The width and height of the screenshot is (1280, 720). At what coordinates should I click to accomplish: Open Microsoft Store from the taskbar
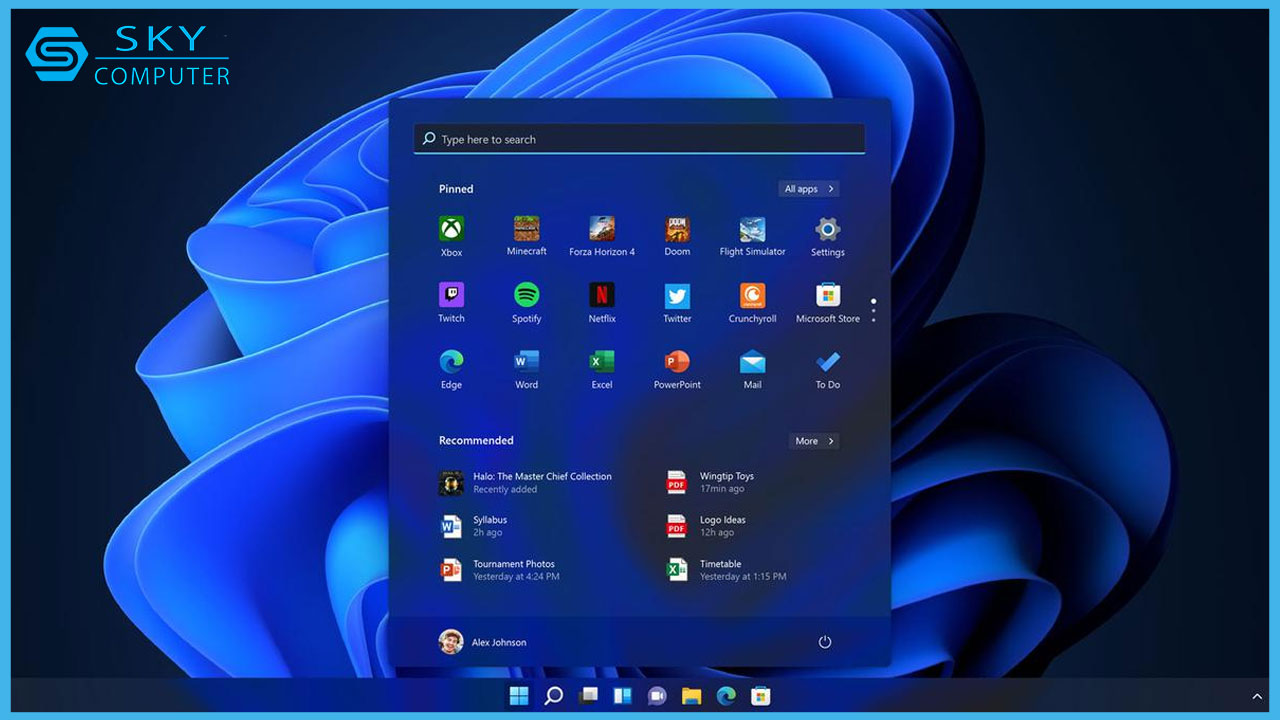pos(761,696)
